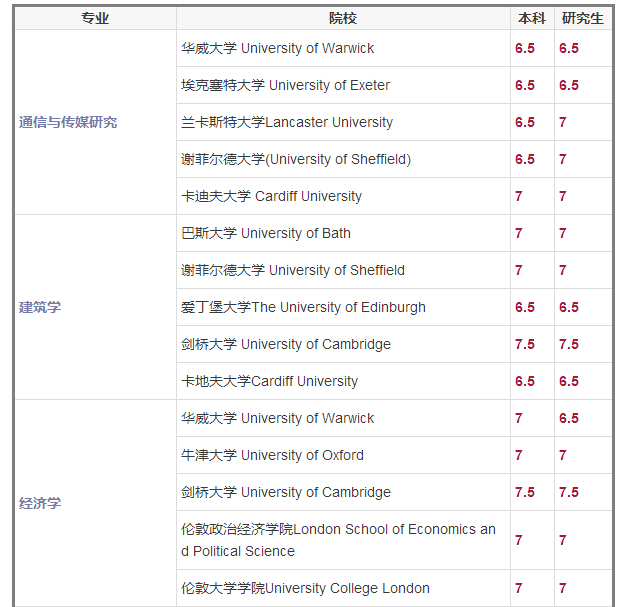
Task: Open the 经济学 major link
Action: click(40, 503)
